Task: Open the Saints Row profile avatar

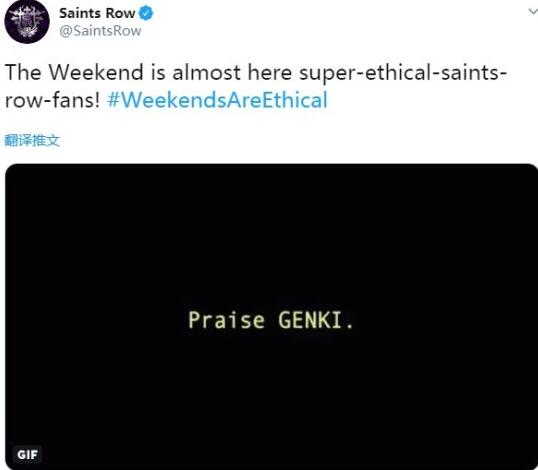Action: pos(27,21)
